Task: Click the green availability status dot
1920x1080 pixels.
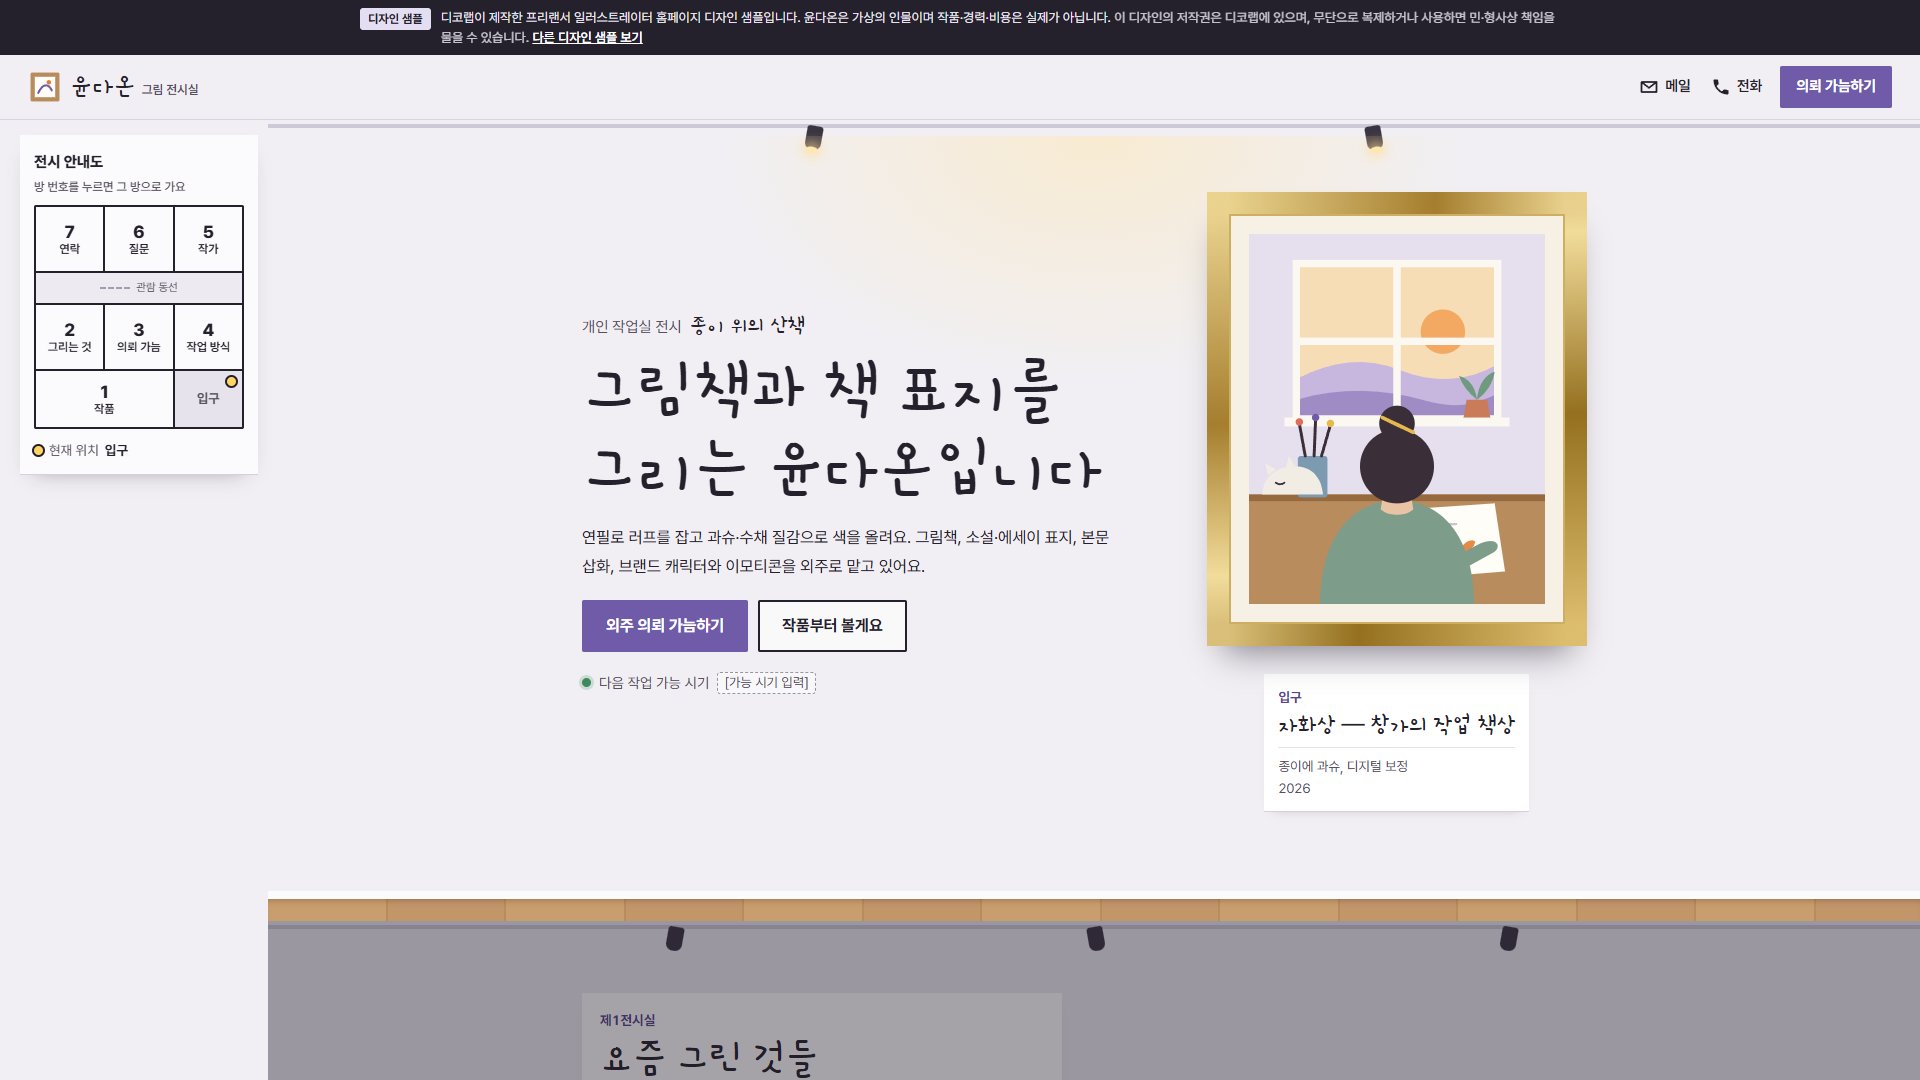Action: tap(587, 683)
